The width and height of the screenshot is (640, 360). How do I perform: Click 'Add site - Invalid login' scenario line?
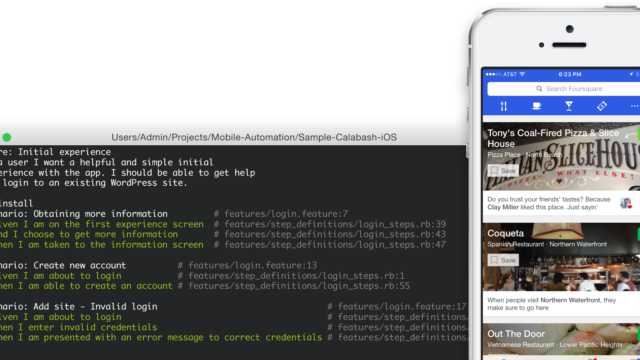(78, 307)
